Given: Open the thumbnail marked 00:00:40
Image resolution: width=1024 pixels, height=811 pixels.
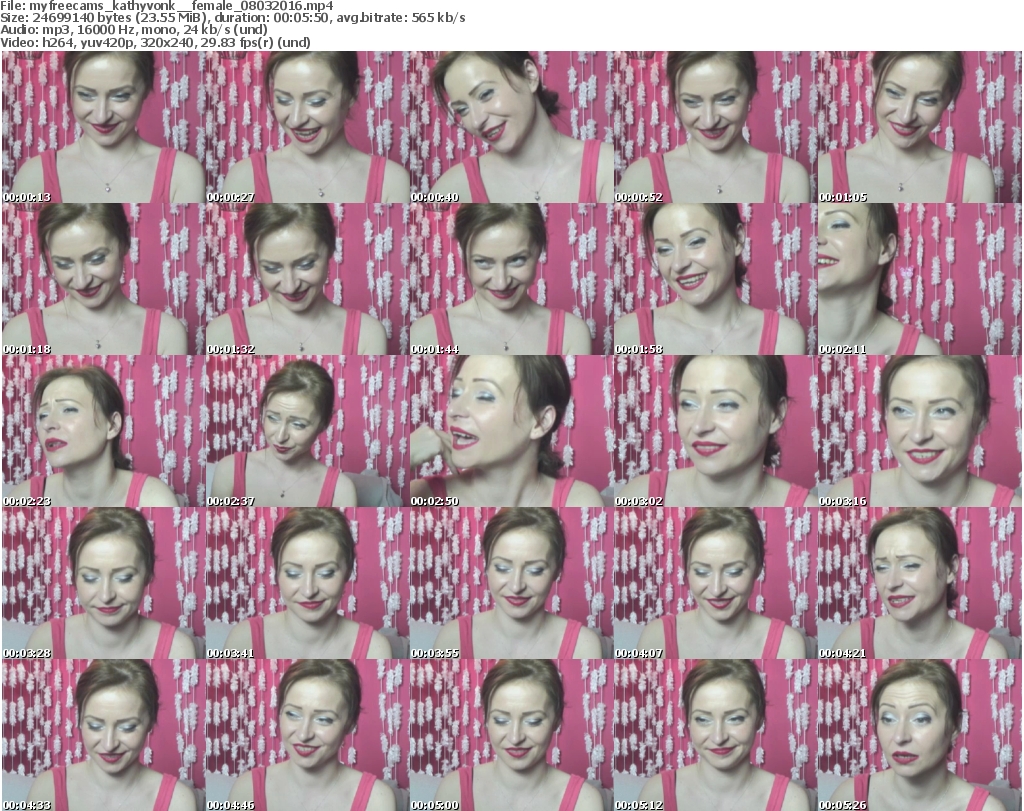Looking at the screenshot, I should (x=511, y=127).
